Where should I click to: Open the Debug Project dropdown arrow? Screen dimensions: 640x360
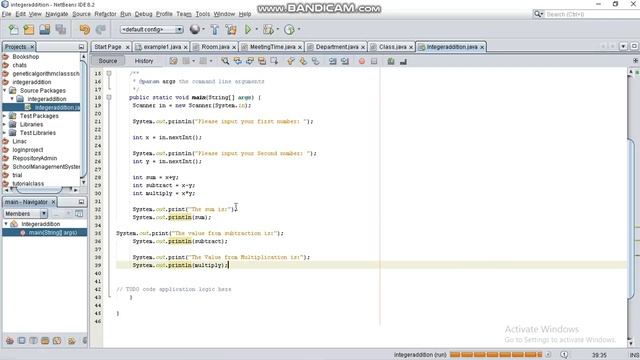click(x=278, y=29)
